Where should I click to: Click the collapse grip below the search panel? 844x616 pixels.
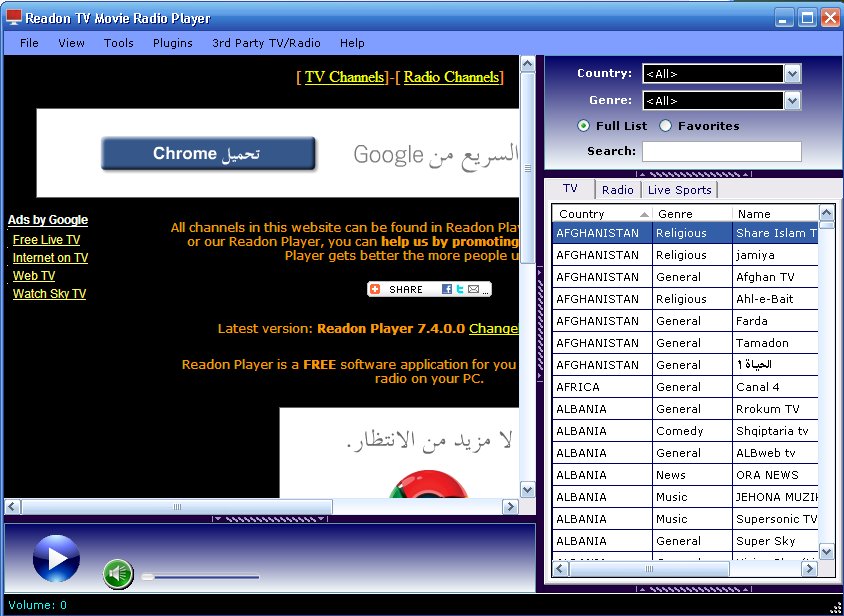[694, 174]
